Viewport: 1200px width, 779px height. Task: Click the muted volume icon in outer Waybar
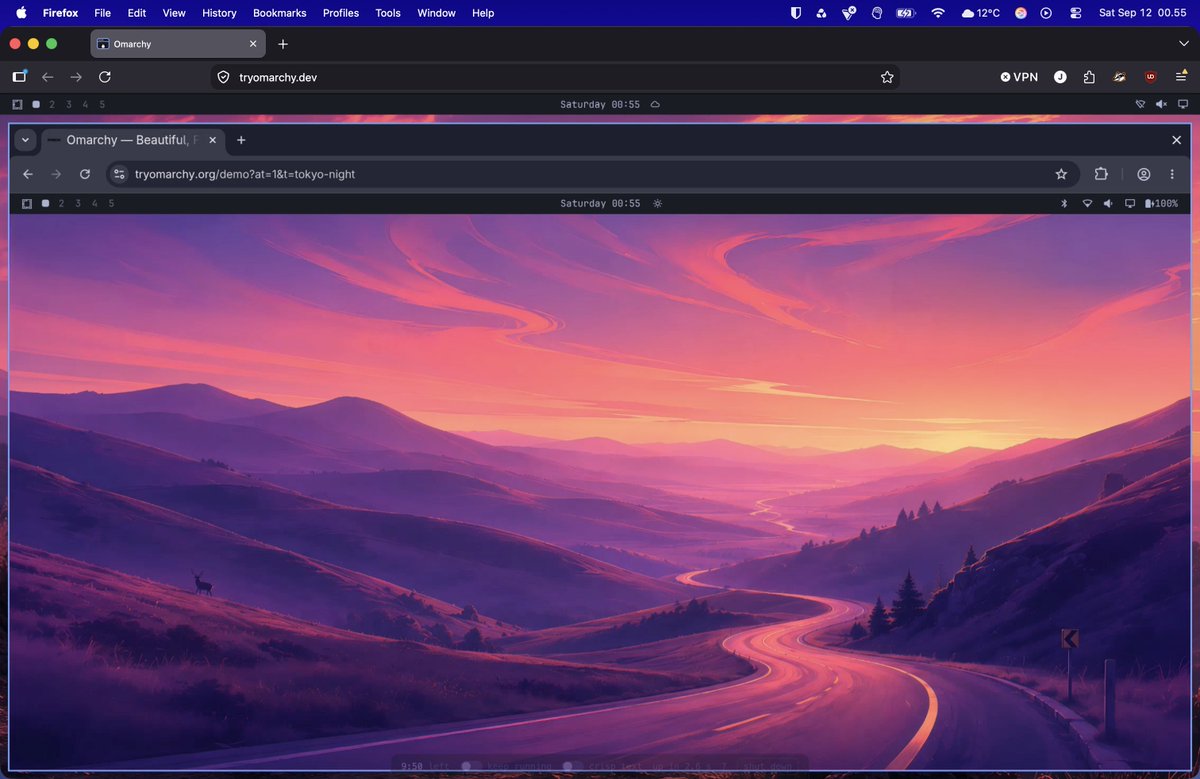tap(1161, 104)
